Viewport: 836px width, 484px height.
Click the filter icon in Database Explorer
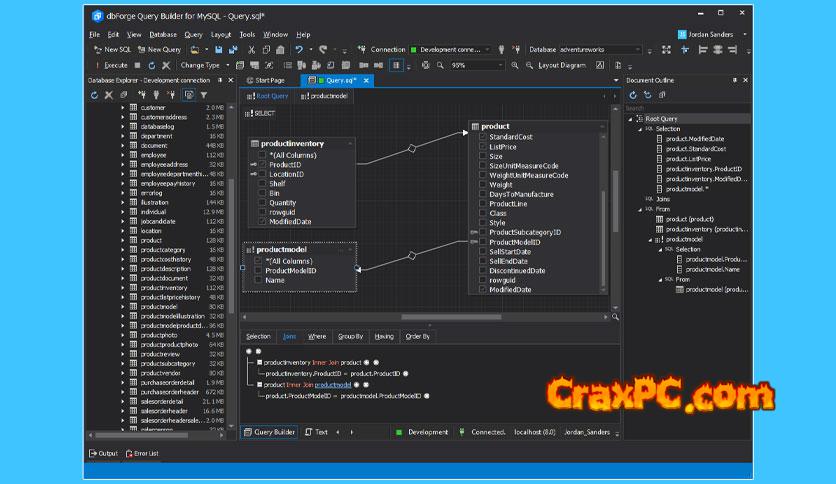tap(204, 95)
